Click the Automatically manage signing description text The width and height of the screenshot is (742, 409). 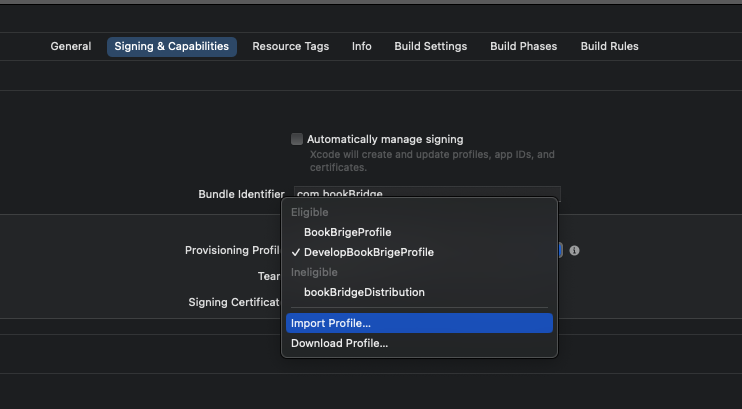(432, 161)
